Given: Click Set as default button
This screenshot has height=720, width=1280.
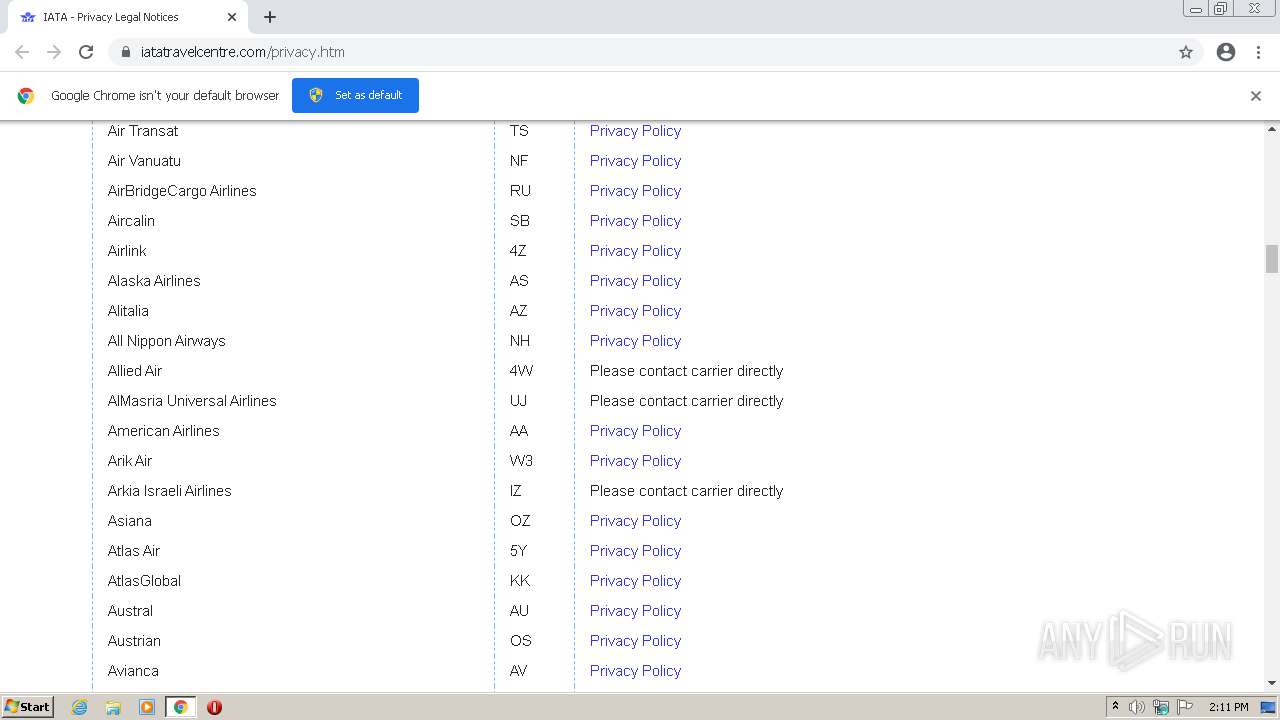Looking at the screenshot, I should point(355,95).
